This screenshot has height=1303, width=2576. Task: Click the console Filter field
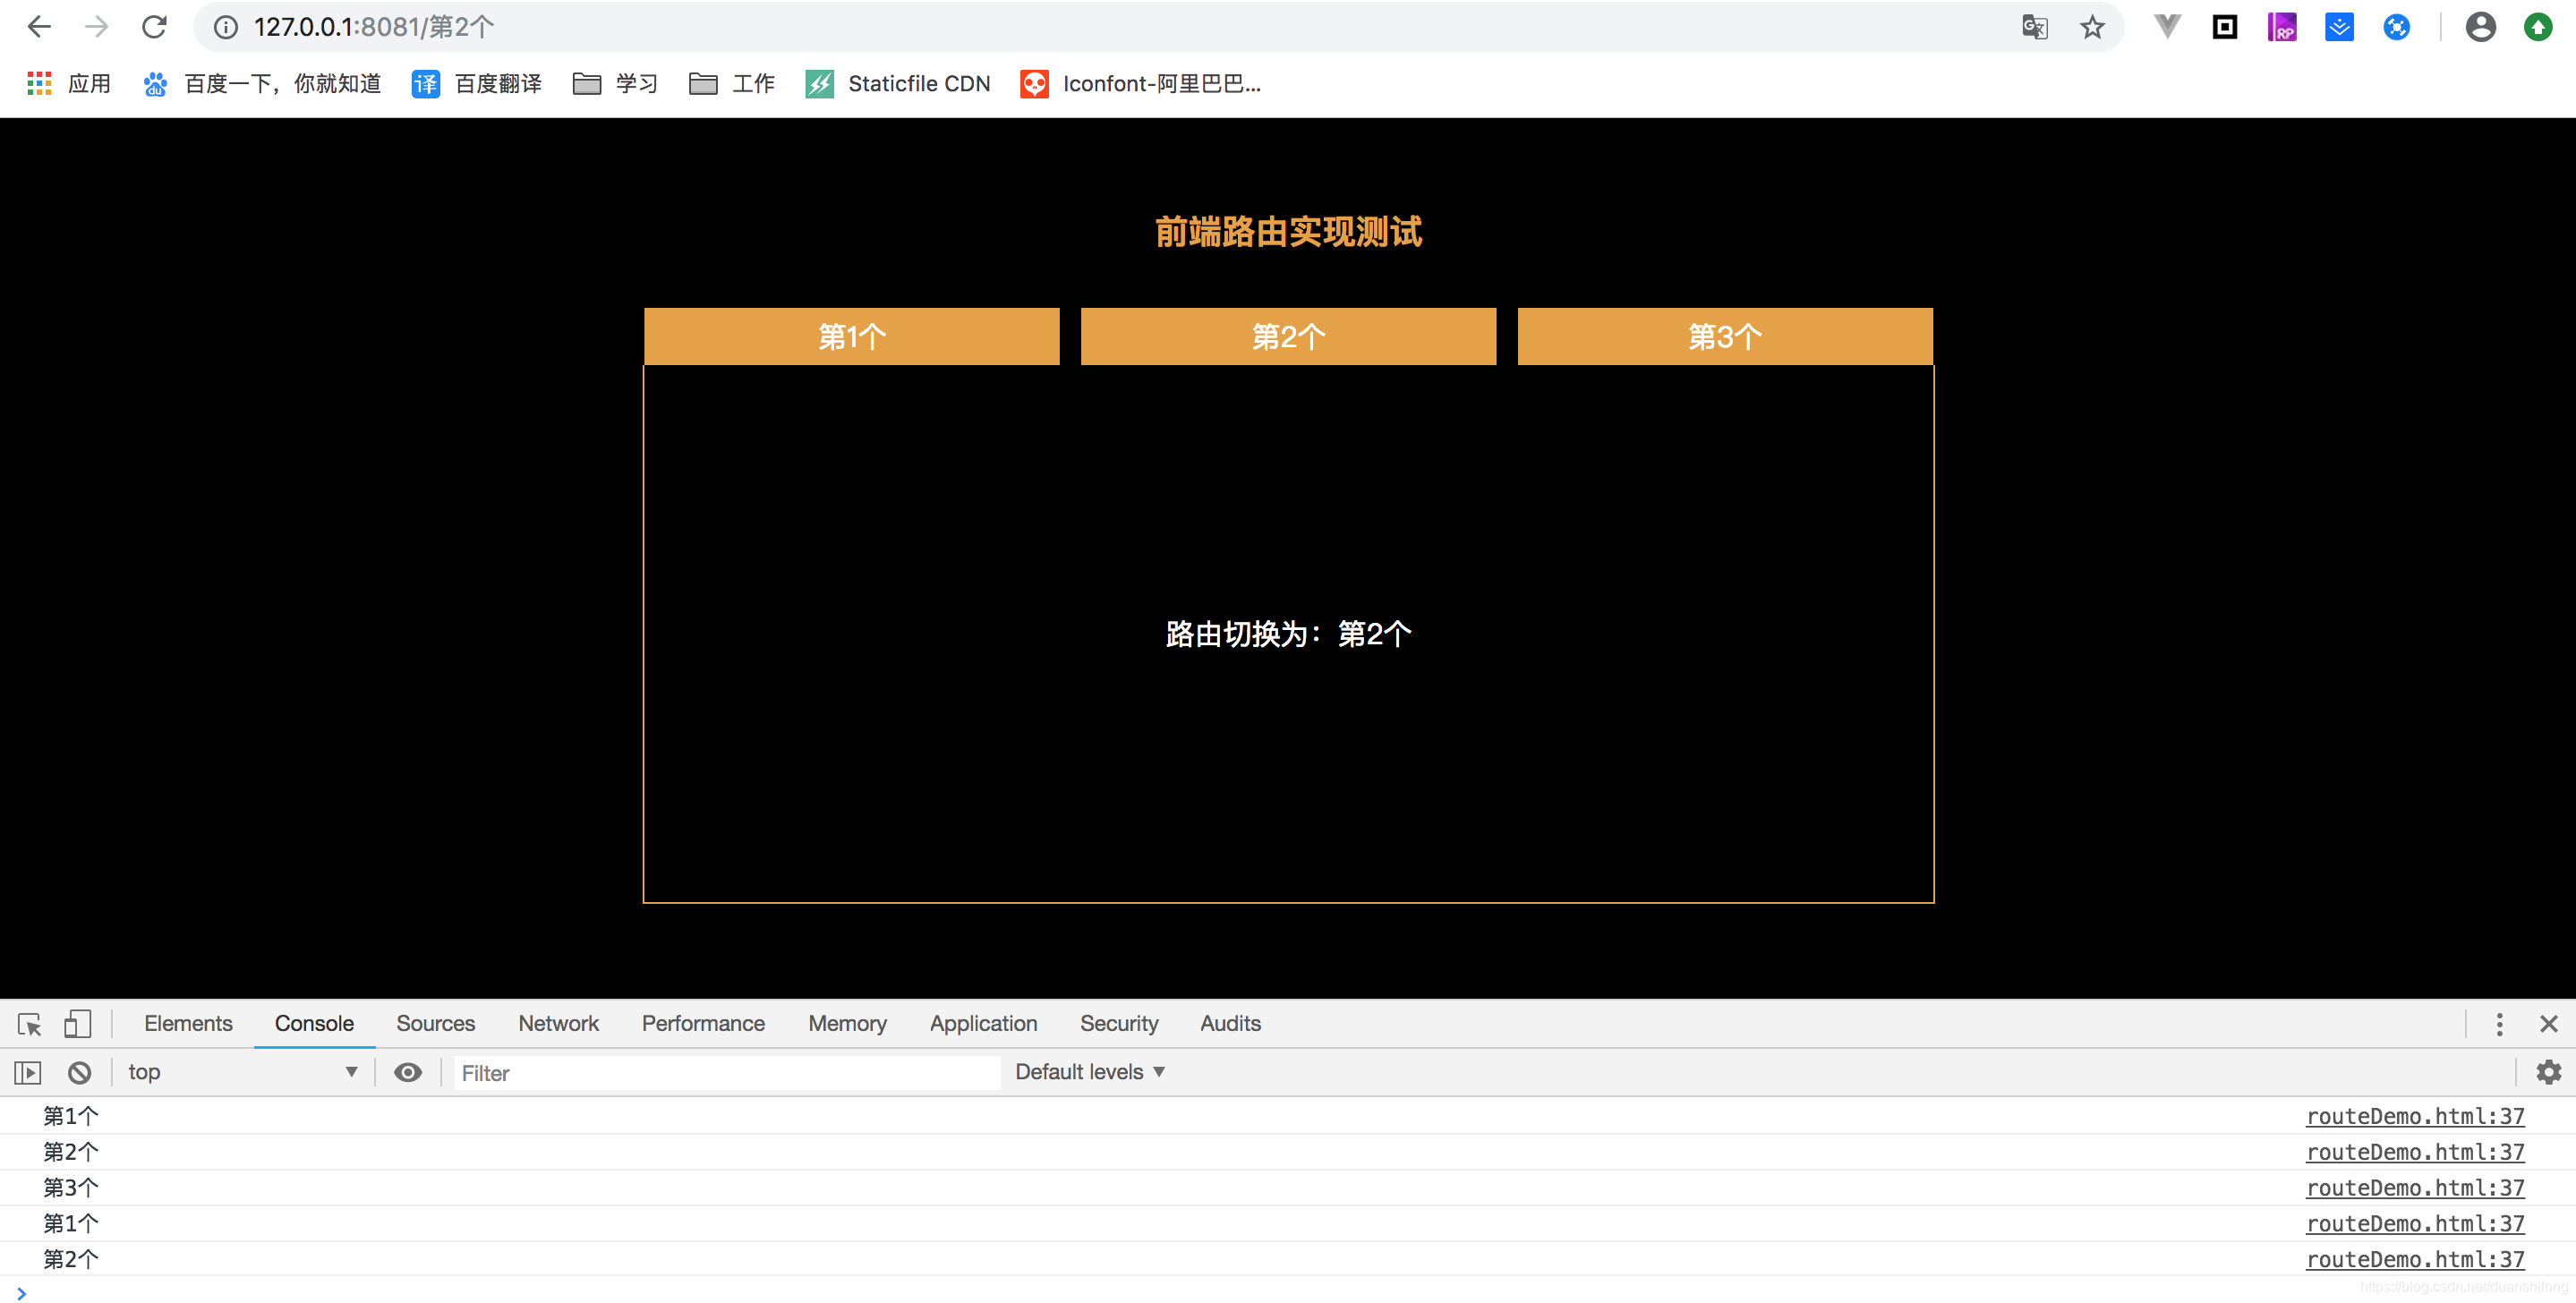click(727, 1073)
